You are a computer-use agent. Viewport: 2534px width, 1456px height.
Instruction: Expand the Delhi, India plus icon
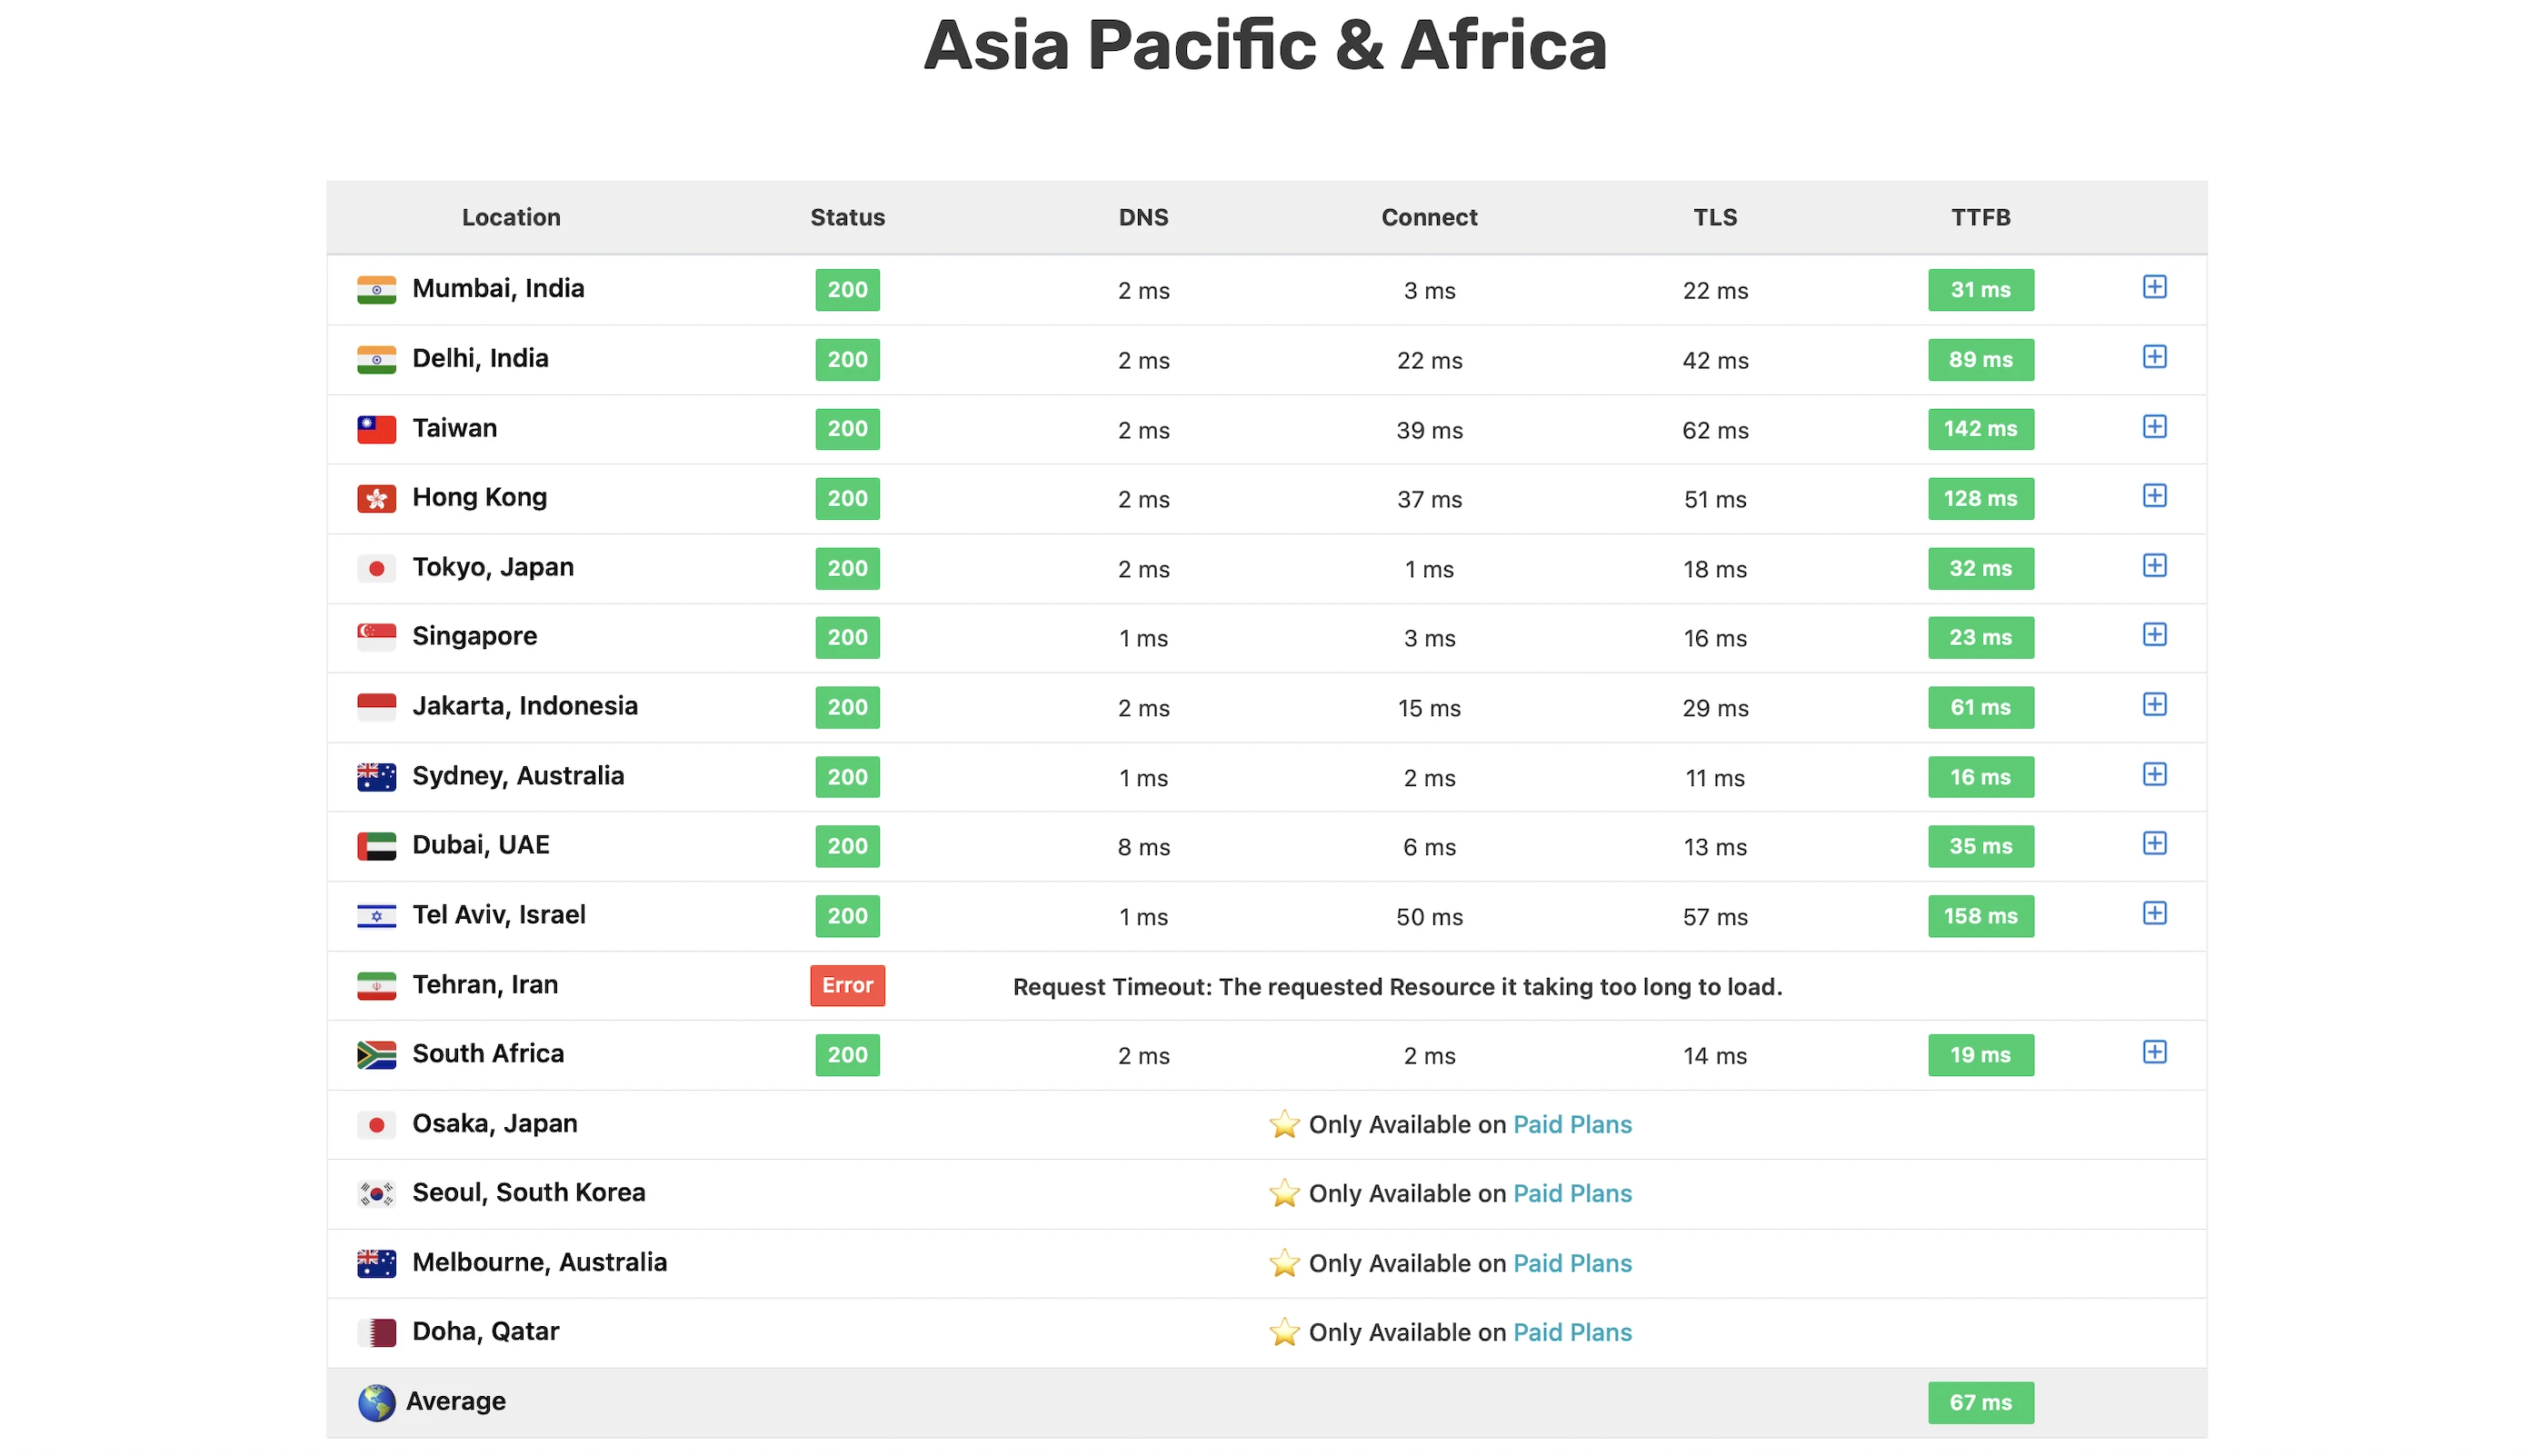(2153, 357)
